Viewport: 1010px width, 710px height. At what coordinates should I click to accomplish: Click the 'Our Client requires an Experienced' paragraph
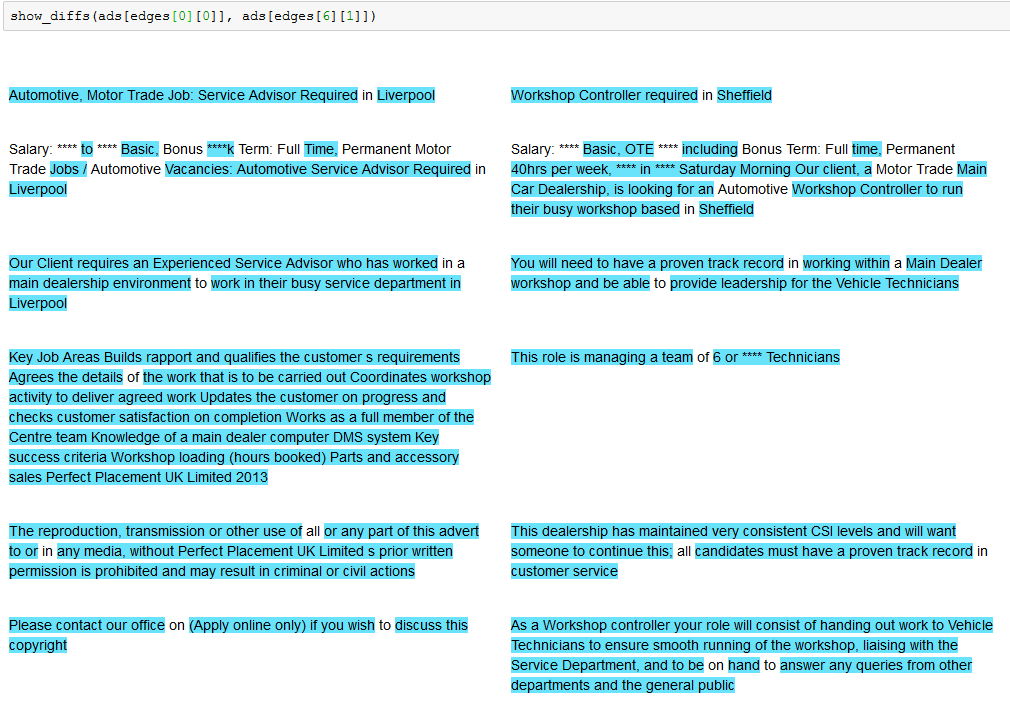tap(236, 283)
